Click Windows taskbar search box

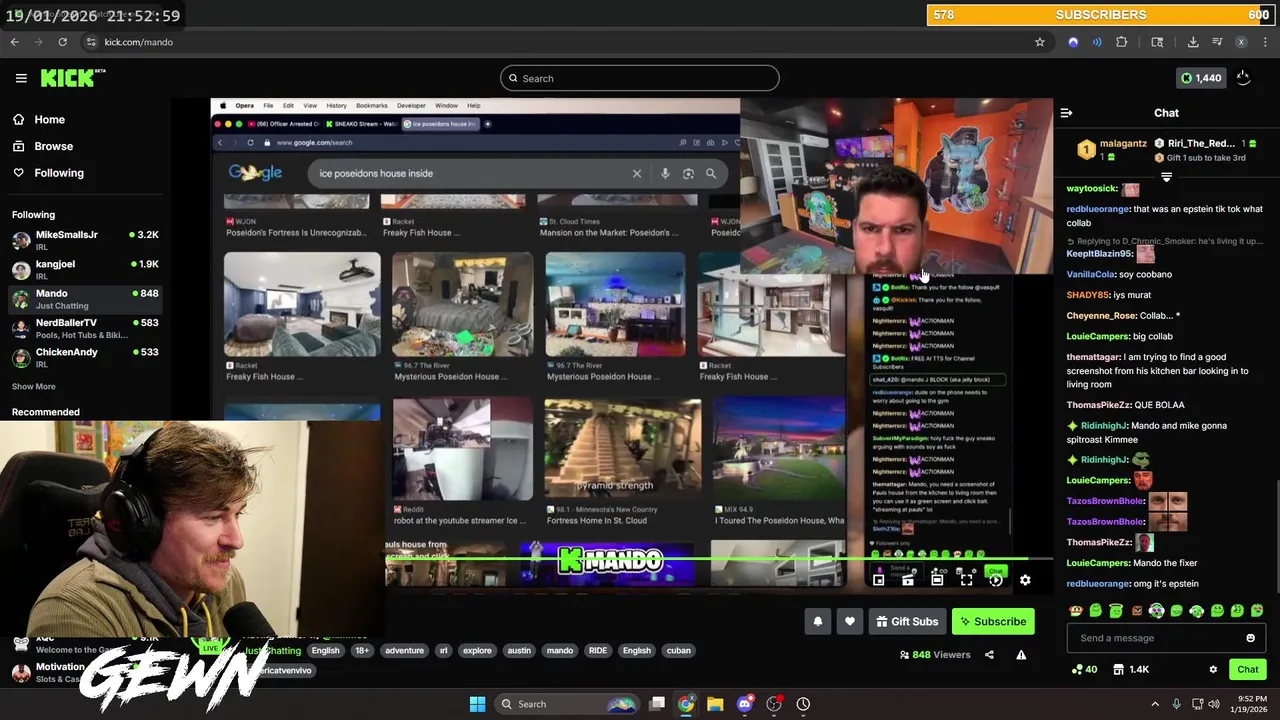point(567,704)
